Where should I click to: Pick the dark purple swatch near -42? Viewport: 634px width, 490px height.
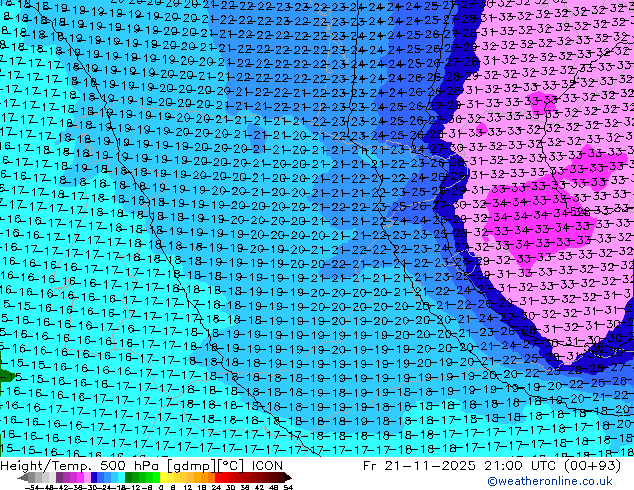[x=59, y=477]
